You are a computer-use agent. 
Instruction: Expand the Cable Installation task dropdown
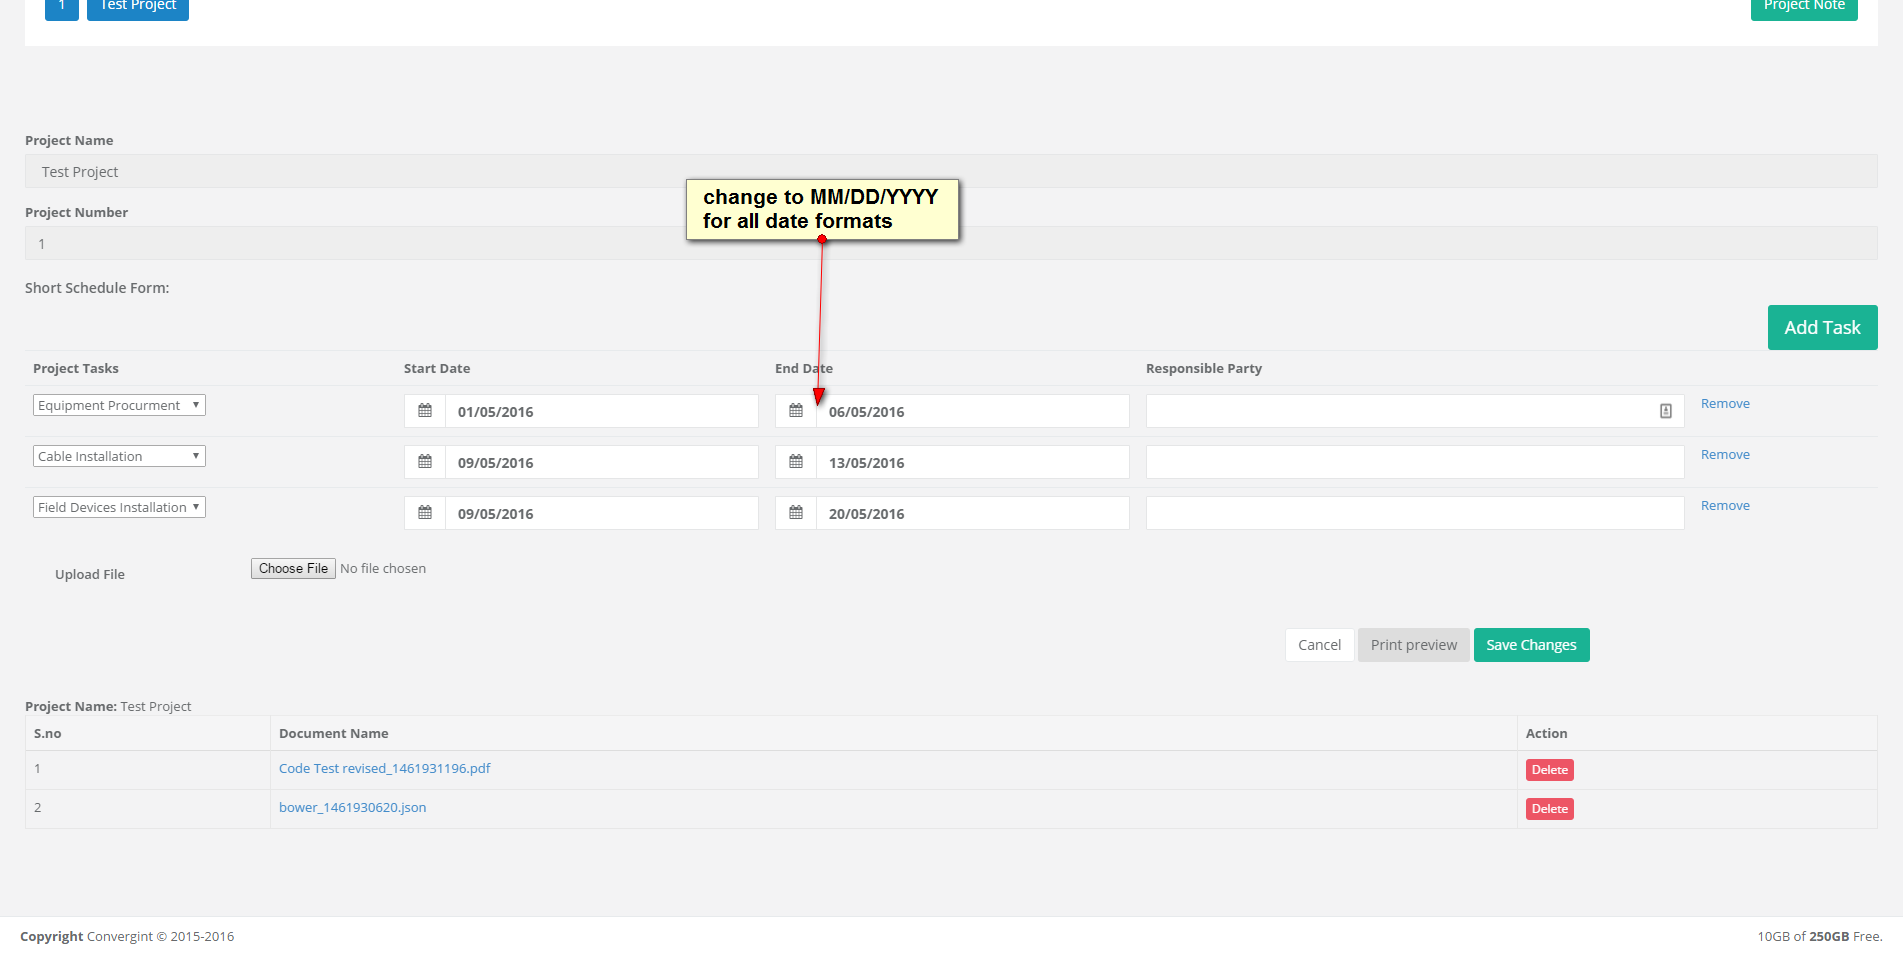coord(119,456)
